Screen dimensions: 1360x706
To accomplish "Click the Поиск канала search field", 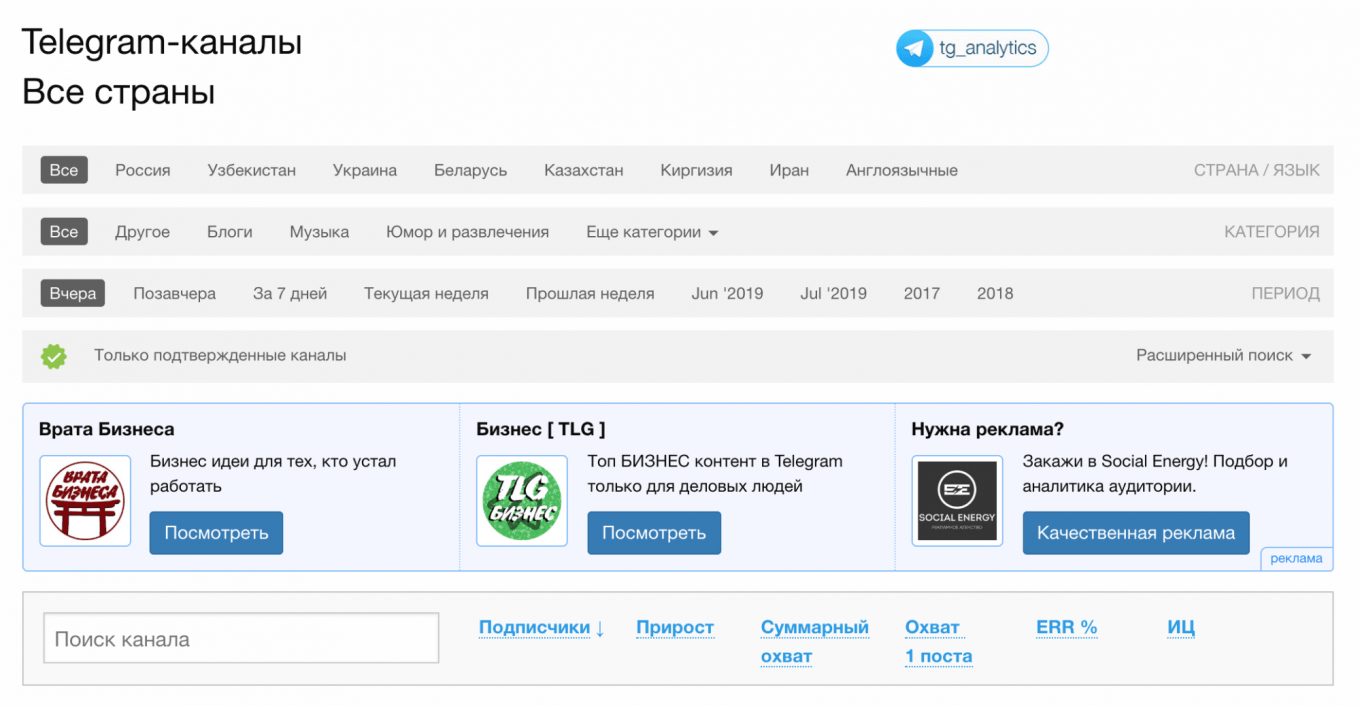I will coord(241,638).
